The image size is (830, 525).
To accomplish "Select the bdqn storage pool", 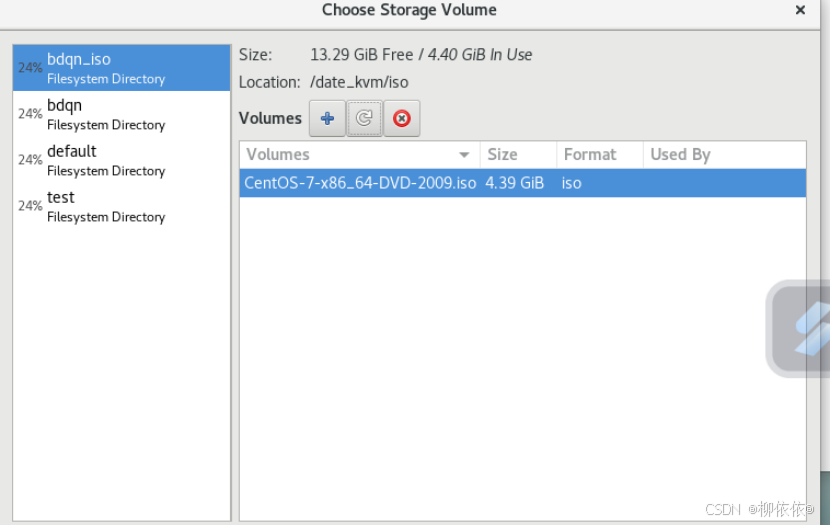I will coord(122,114).
